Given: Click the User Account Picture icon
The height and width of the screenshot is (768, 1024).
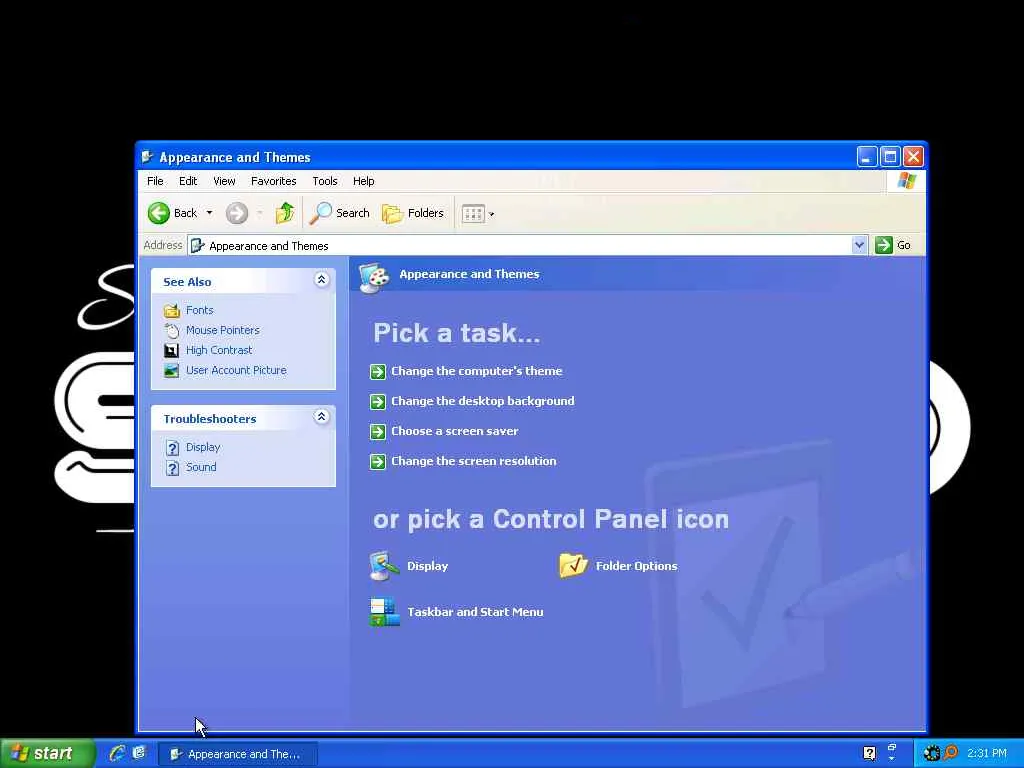Looking at the screenshot, I should (172, 371).
